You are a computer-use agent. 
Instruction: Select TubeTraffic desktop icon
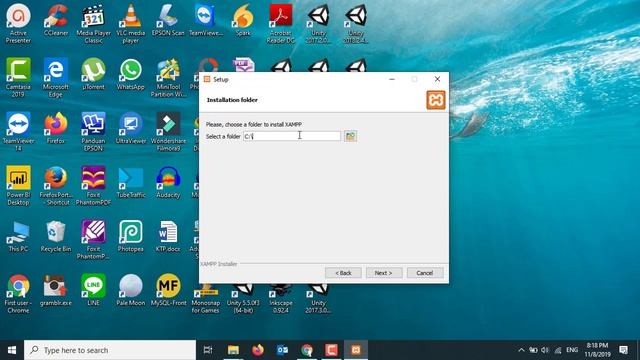click(131, 182)
